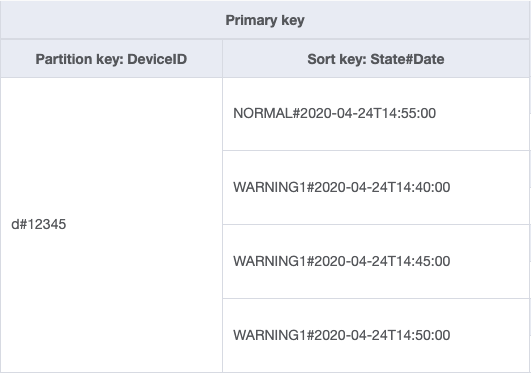This screenshot has height=373, width=531.
Task: Select the Partition key: DeviceID column header
Action: tap(111, 59)
